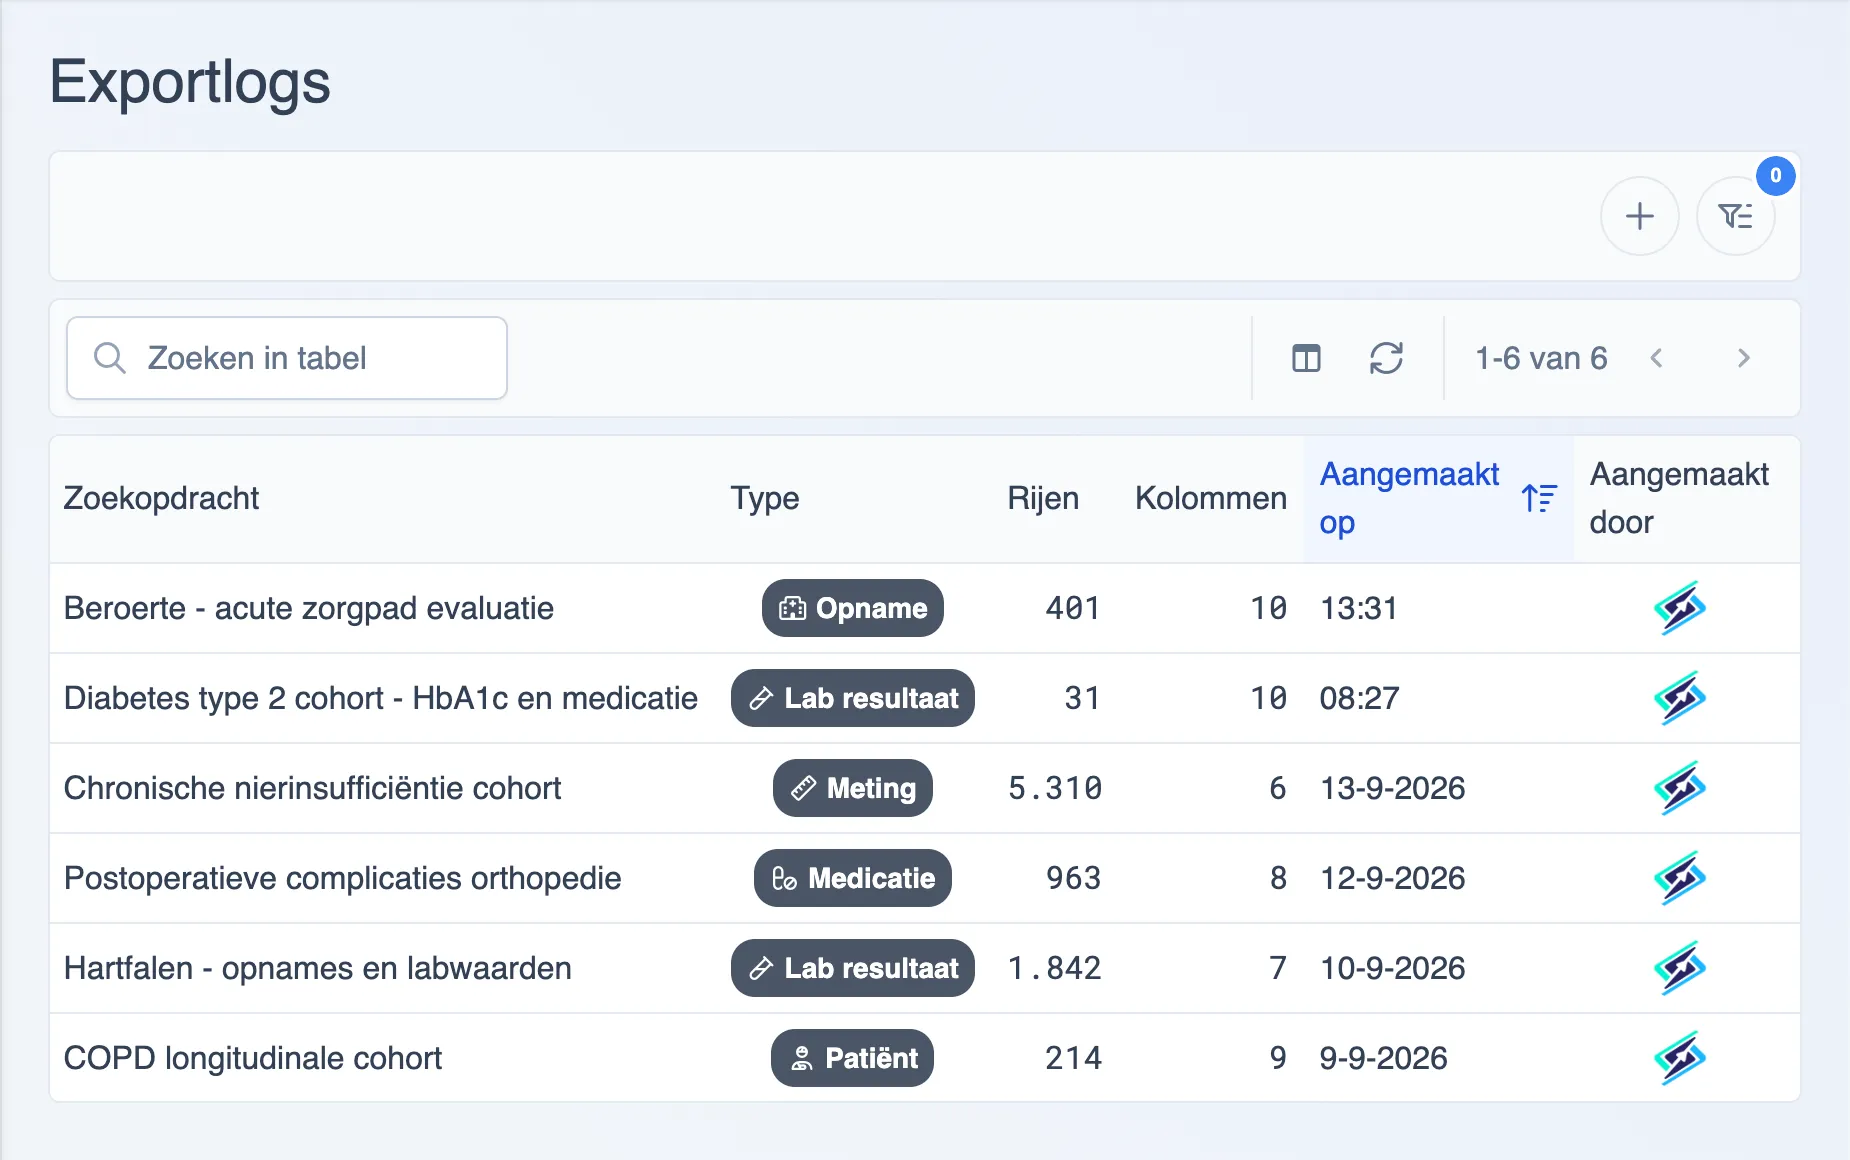Click the 13-9-2026 date cell
The image size is (1850, 1160).
(x=1393, y=788)
